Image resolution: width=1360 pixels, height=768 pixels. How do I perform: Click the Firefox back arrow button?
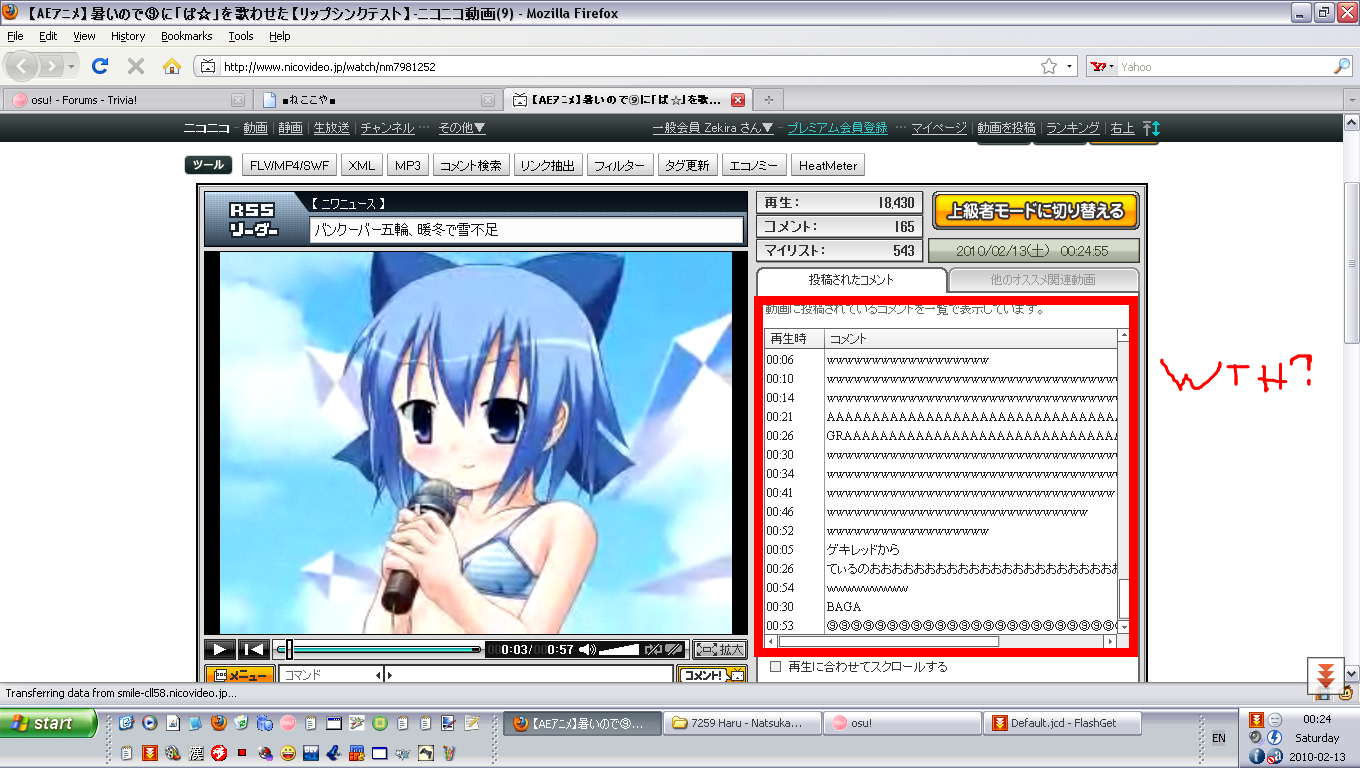(x=22, y=66)
